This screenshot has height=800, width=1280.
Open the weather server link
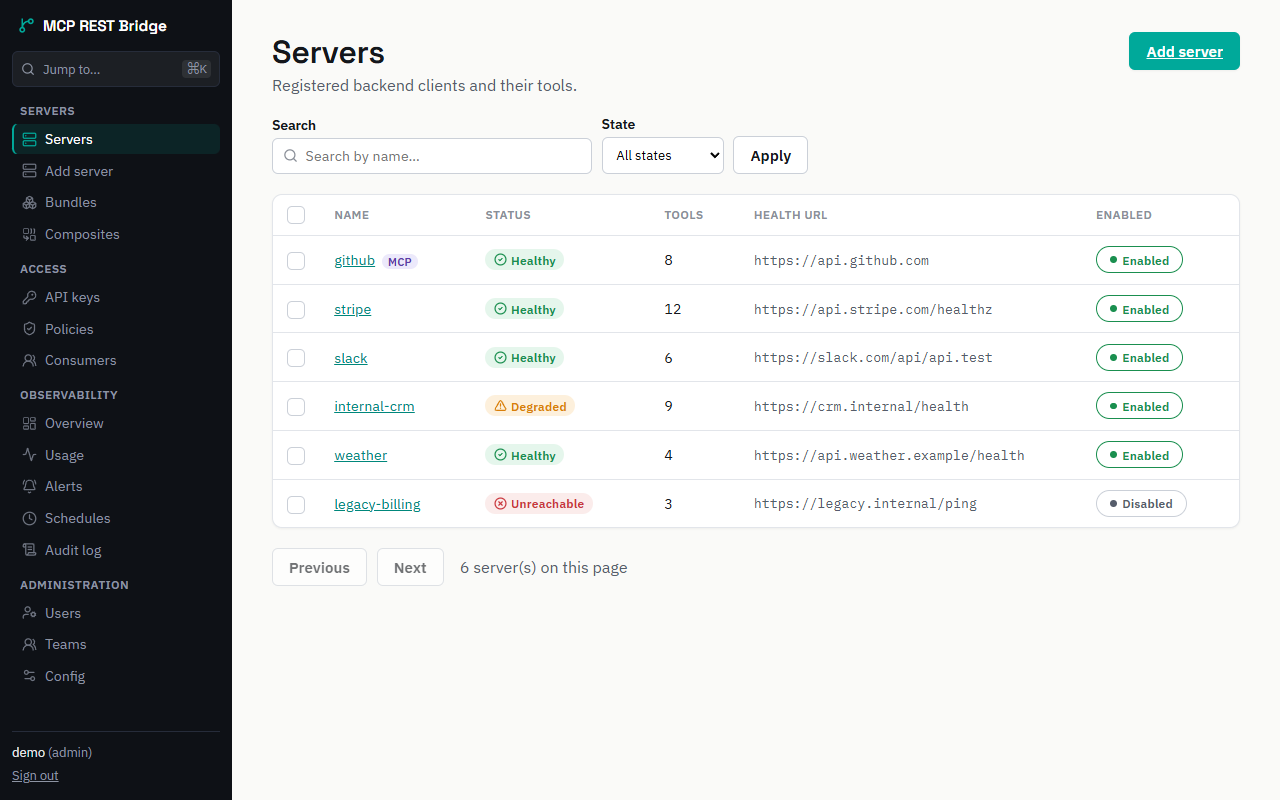pos(361,455)
